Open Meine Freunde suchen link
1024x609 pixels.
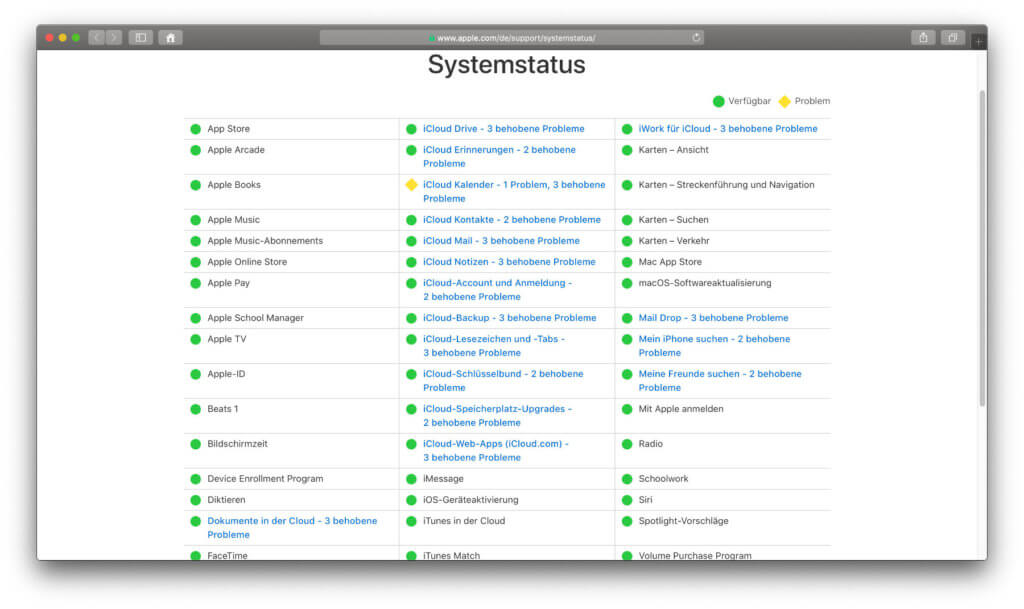pos(720,381)
